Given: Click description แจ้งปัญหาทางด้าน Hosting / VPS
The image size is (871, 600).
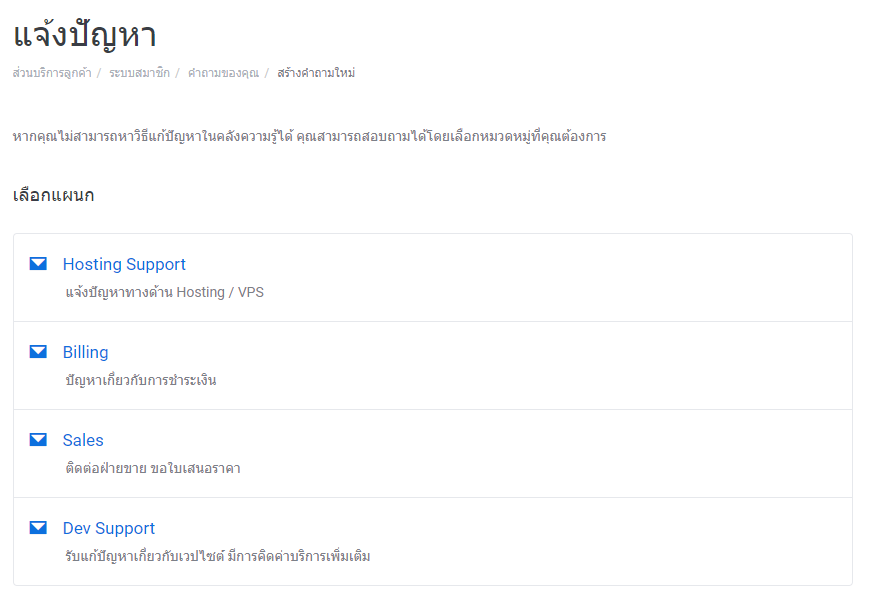Looking at the screenshot, I should [x=164, y=292].
